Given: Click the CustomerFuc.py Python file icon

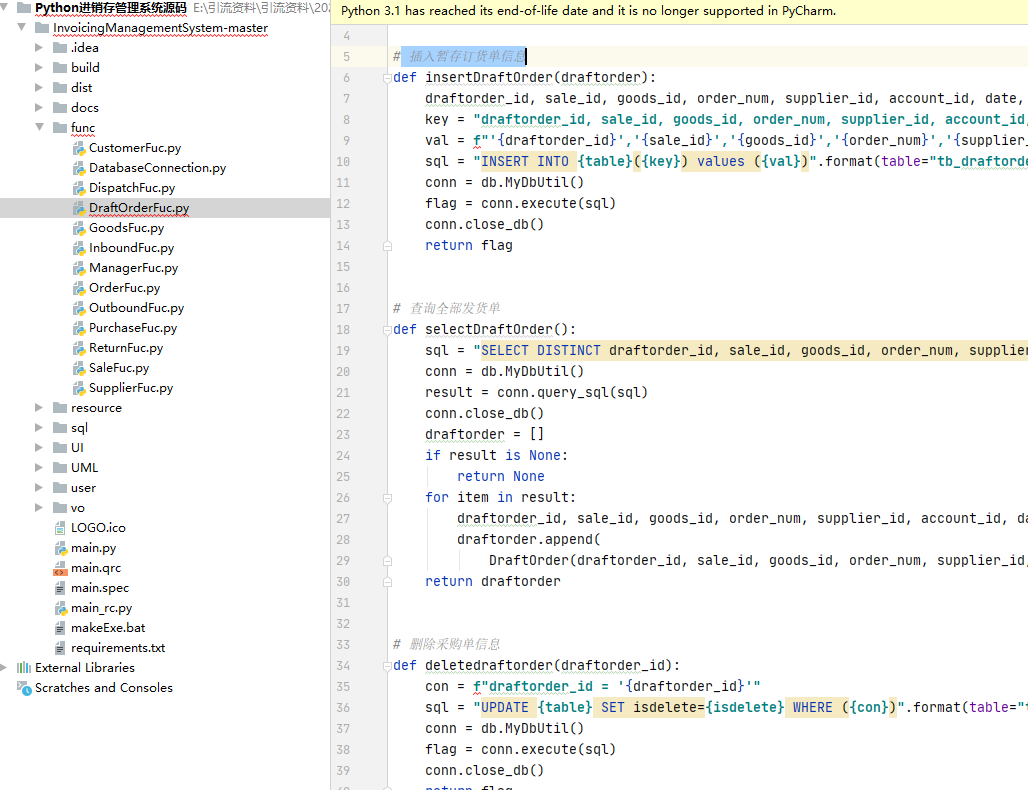Looking at the screenshot, I should (79, 148).
